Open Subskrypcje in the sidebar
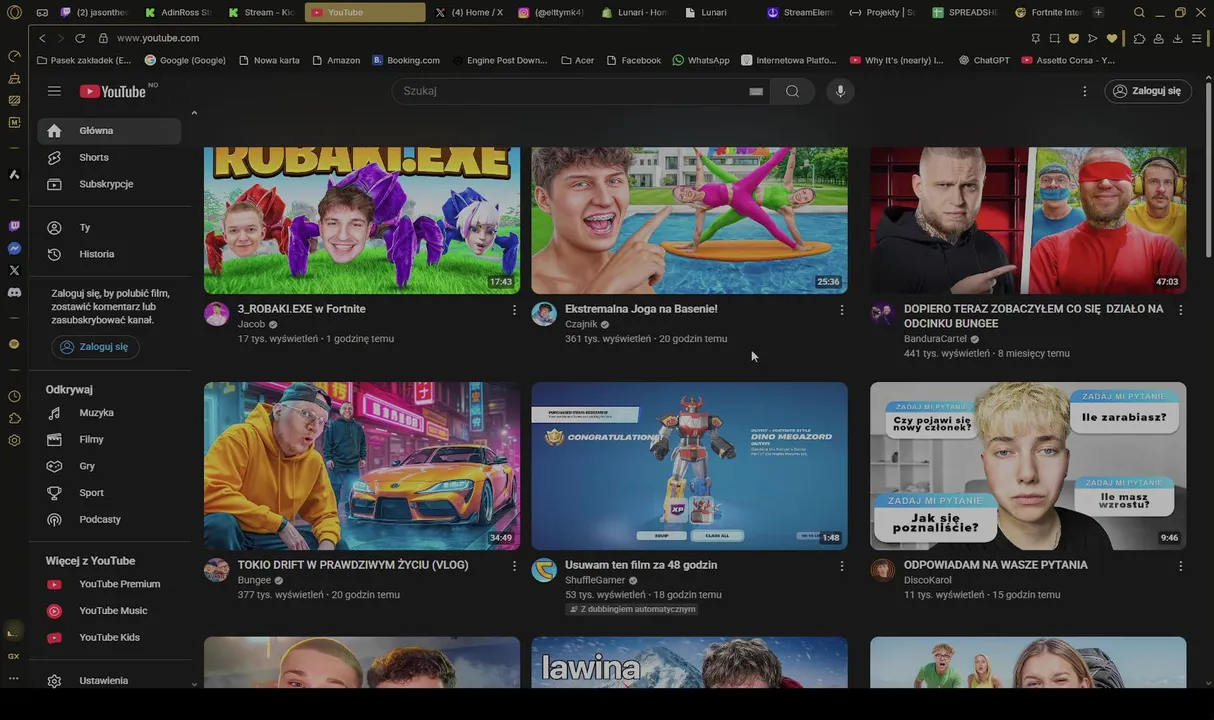 click(x=110, y=184)
